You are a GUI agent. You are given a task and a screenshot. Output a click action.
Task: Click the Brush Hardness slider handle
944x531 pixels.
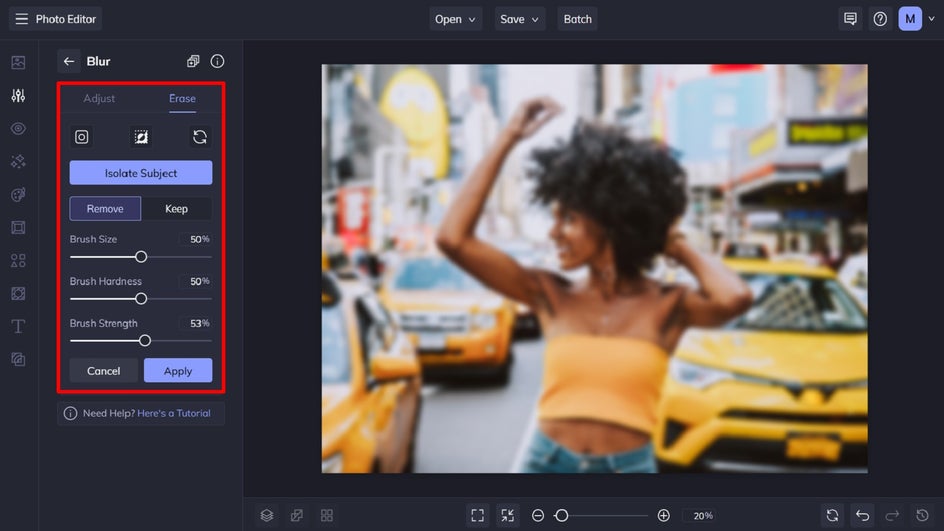[x=141, y=299]
